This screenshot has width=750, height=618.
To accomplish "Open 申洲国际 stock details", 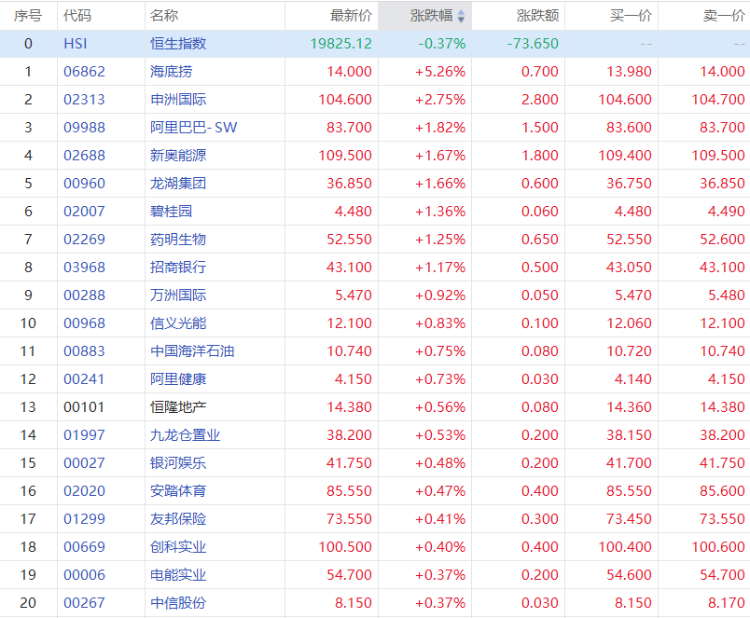I will click(x=178, y=99).
